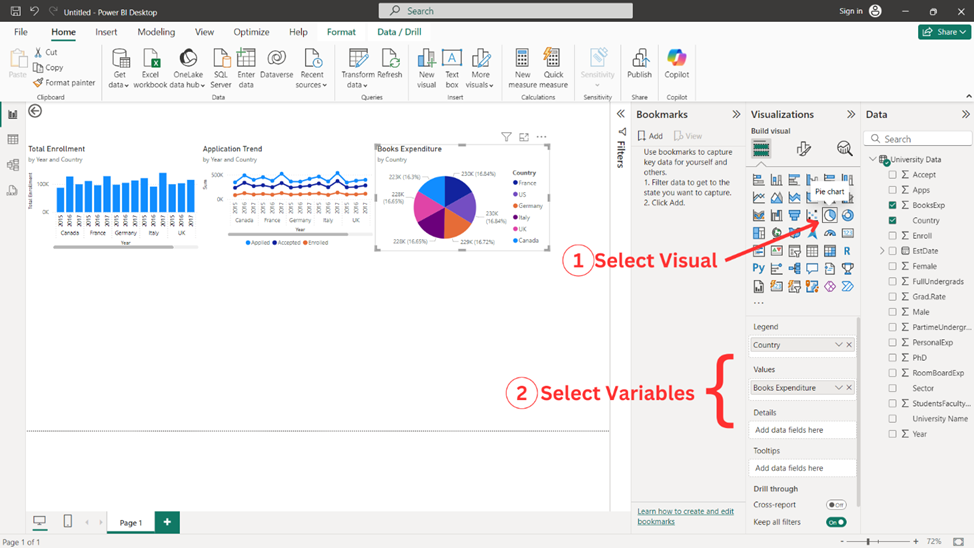
Task: Switch to Model view in left sidebar
Action: (x=12, y=165)
